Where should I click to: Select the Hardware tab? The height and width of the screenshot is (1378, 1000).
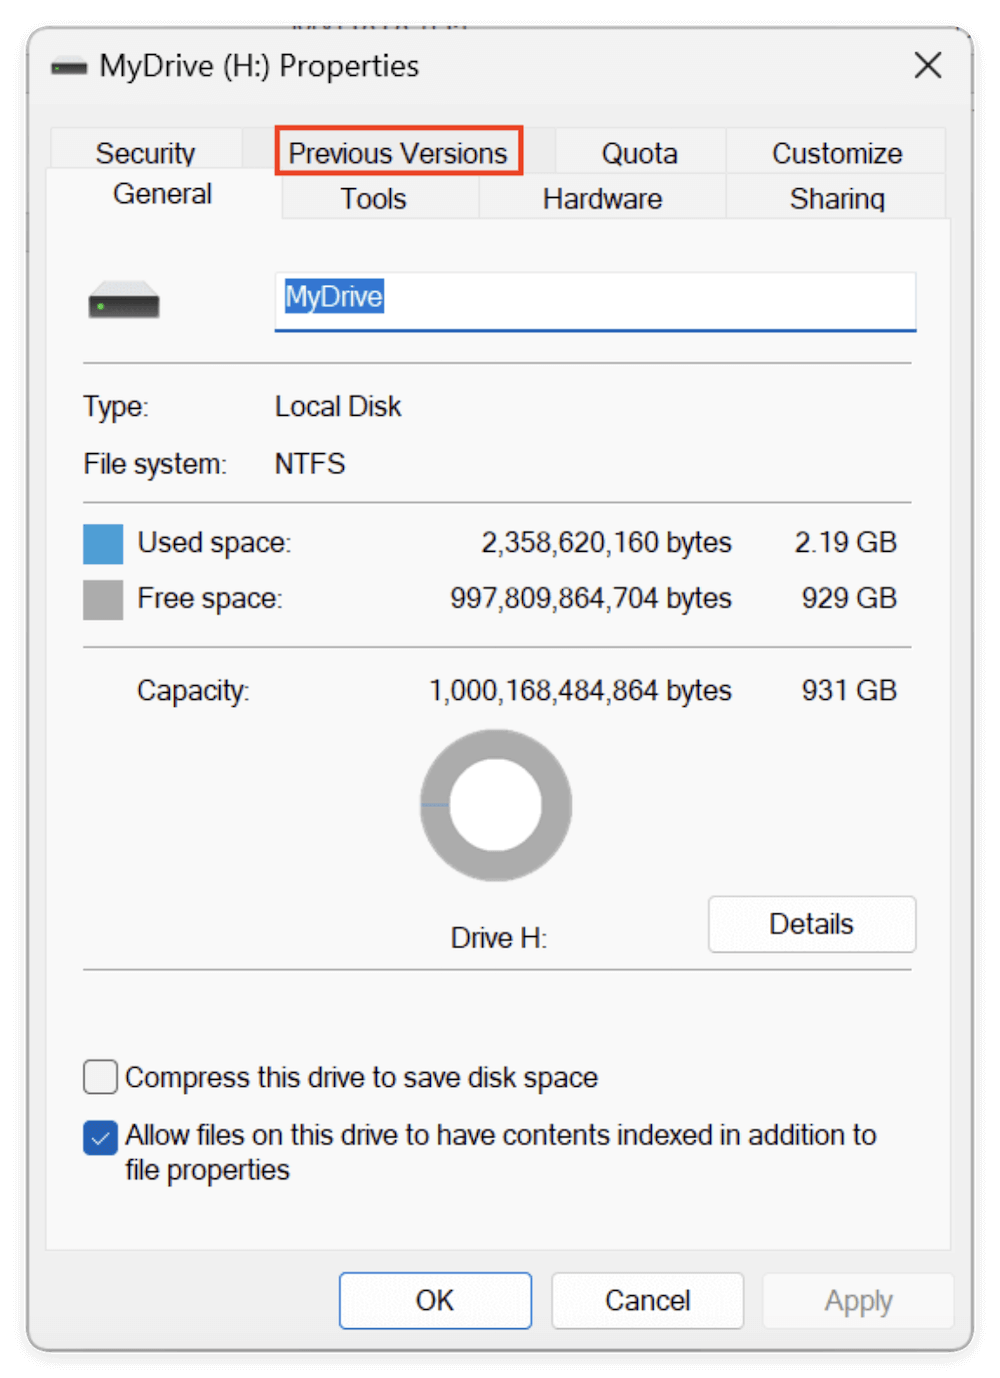click(x=601, y=198)
